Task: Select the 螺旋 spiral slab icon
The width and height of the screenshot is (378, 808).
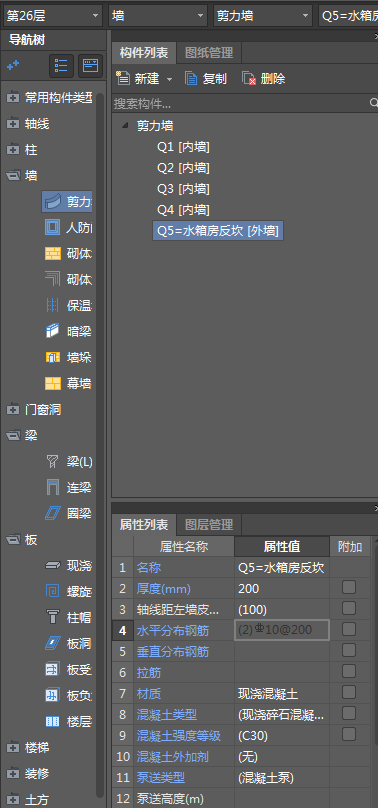Action: click(x=53, y=591)
